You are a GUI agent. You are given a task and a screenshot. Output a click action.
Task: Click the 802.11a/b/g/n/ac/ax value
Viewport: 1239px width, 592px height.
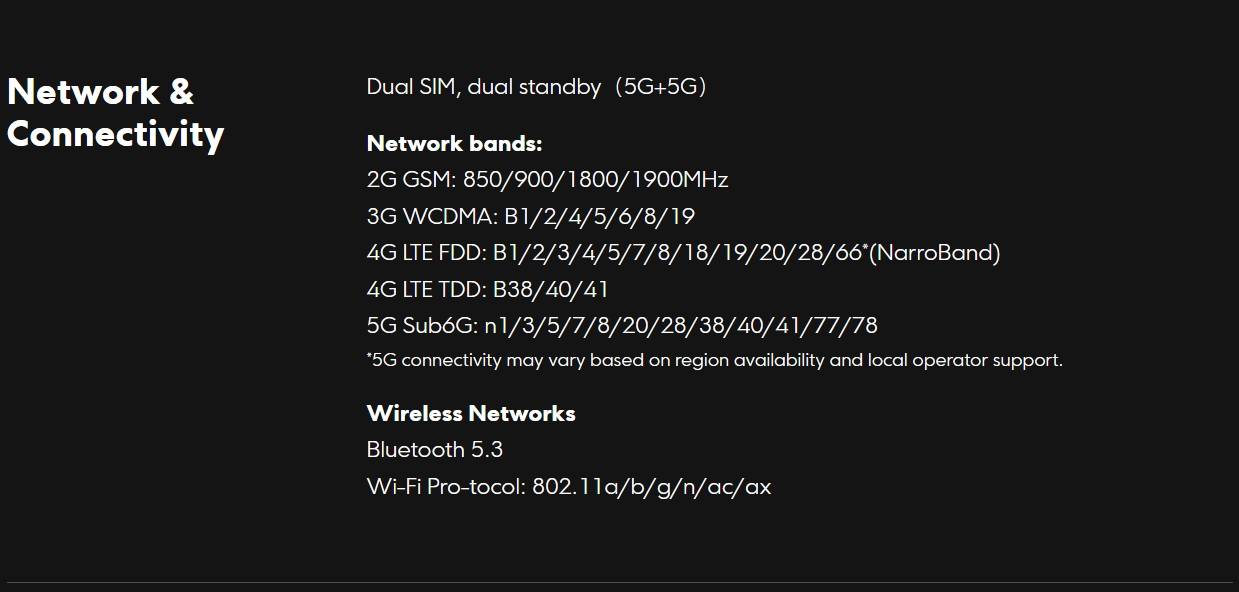tap(652, 487)
